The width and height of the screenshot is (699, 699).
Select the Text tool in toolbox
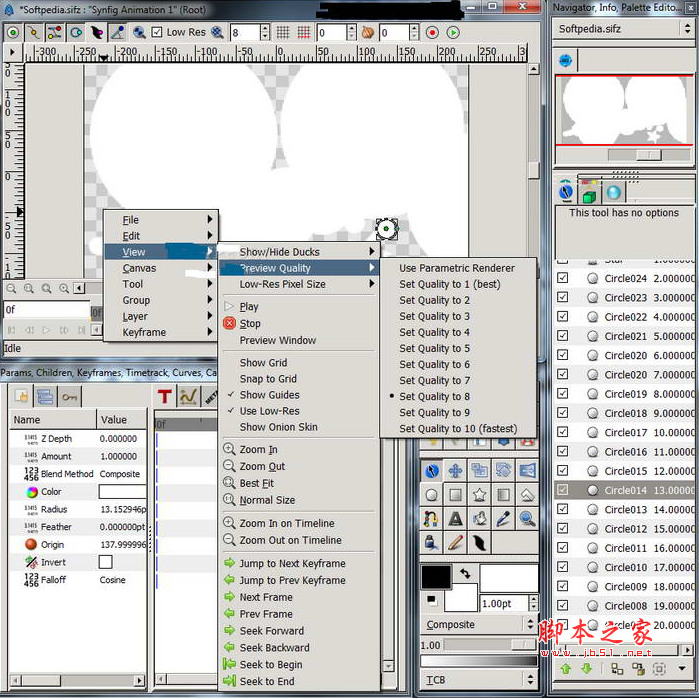455,518
